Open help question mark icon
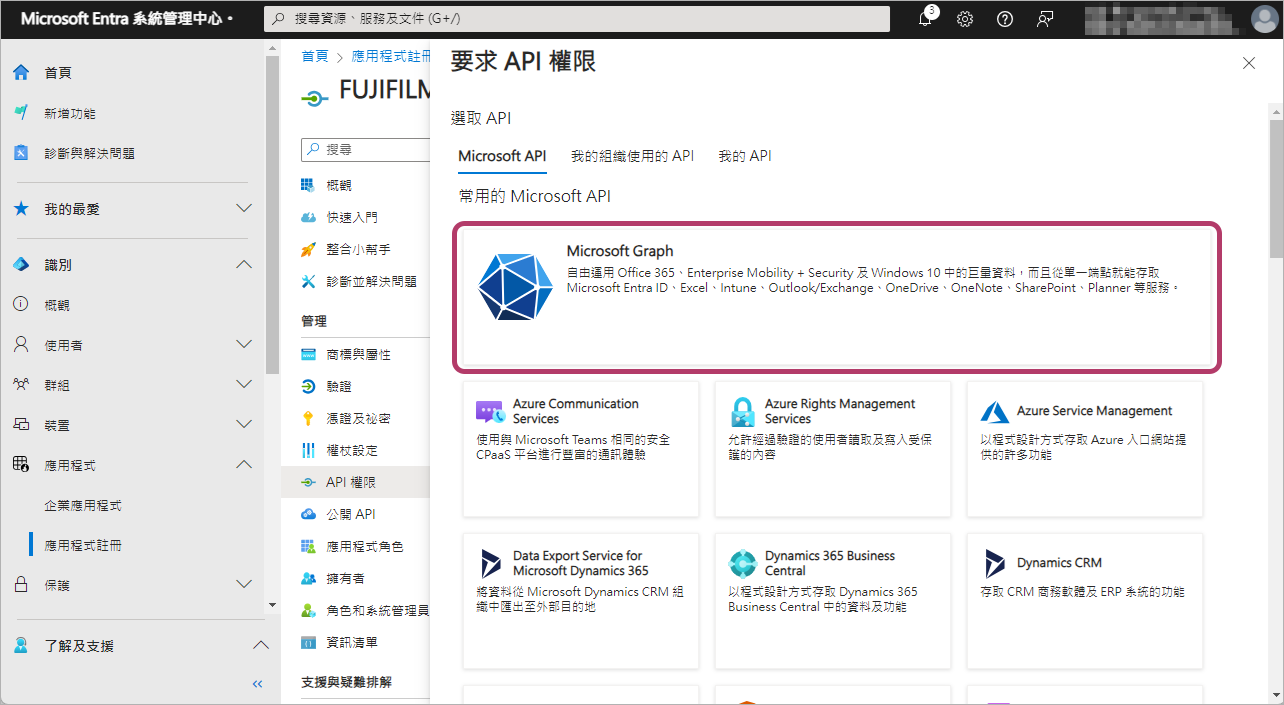Screen dimensions: 1284x705 (1005, 19)
